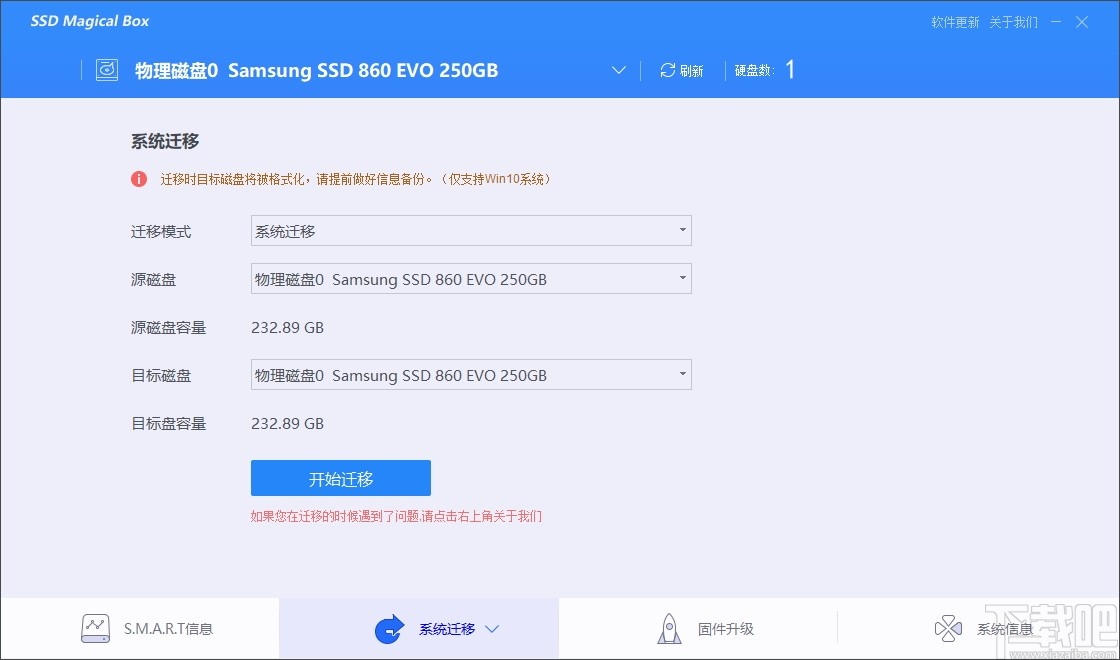
Task: Click the disk drive icon in header
Action: point(107,70)
